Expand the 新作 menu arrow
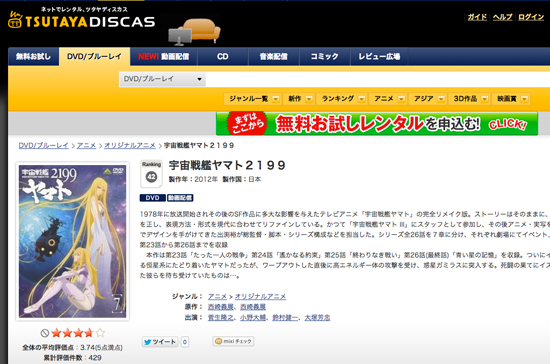 [309, 99]
